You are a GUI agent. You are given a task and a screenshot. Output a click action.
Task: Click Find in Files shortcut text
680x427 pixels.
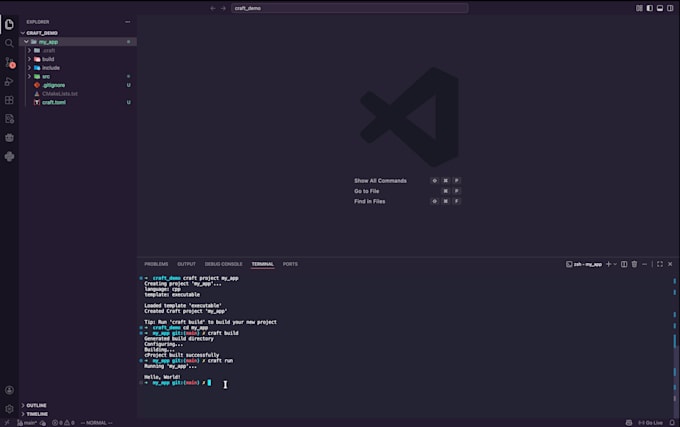(369, 202)
